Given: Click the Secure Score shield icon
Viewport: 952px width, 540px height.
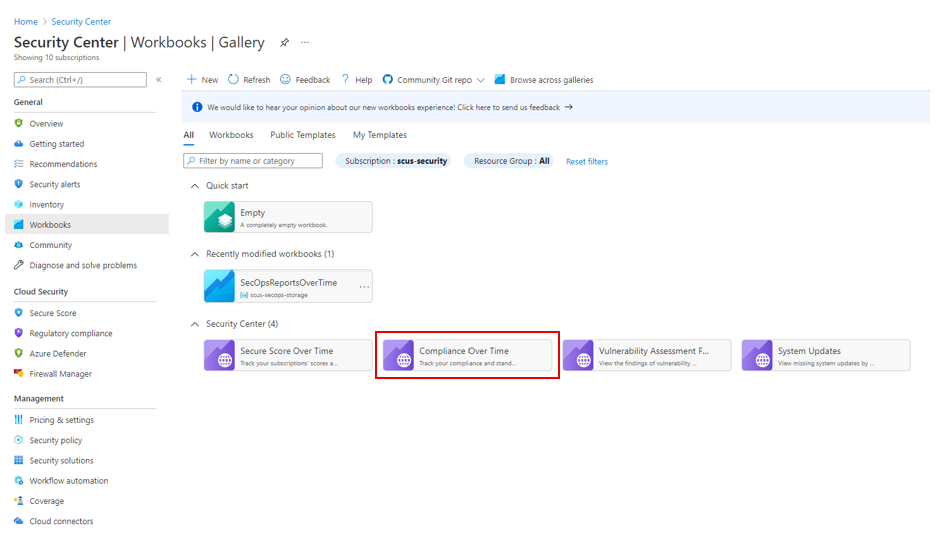Looking at the screenshot, I should [19, 313].
